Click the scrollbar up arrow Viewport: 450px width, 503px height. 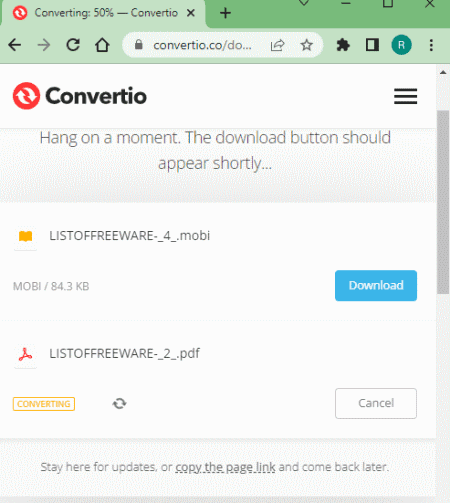pyautogui.click(x=443, y=72)
